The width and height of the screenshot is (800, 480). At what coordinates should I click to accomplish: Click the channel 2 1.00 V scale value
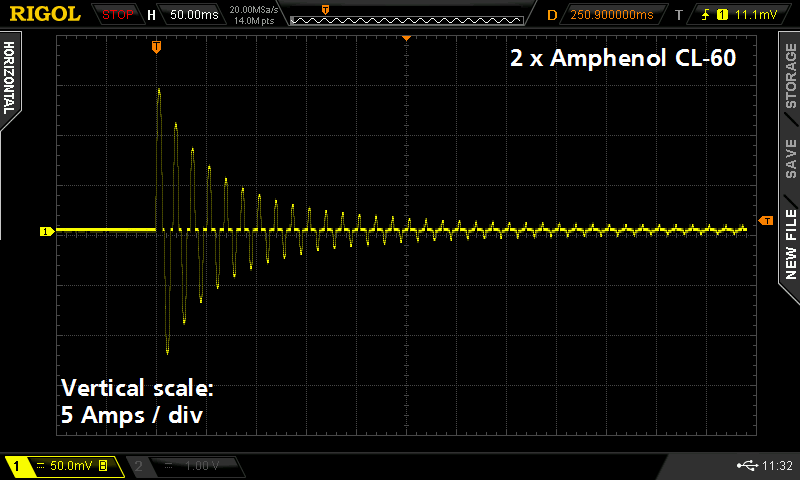(x=202, y=466)
